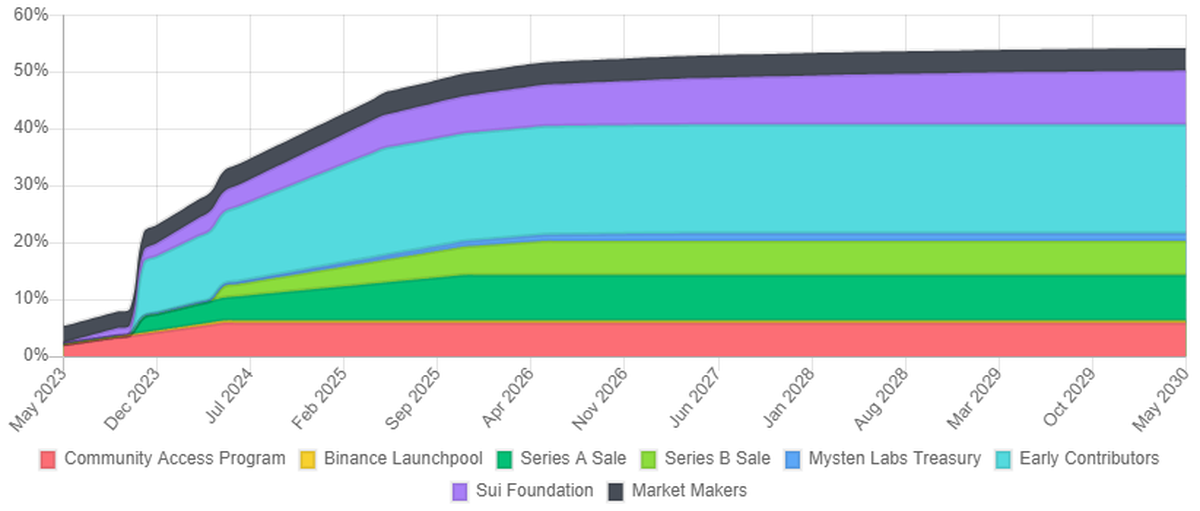Toggle Market Makers legend text

[689, 491]
